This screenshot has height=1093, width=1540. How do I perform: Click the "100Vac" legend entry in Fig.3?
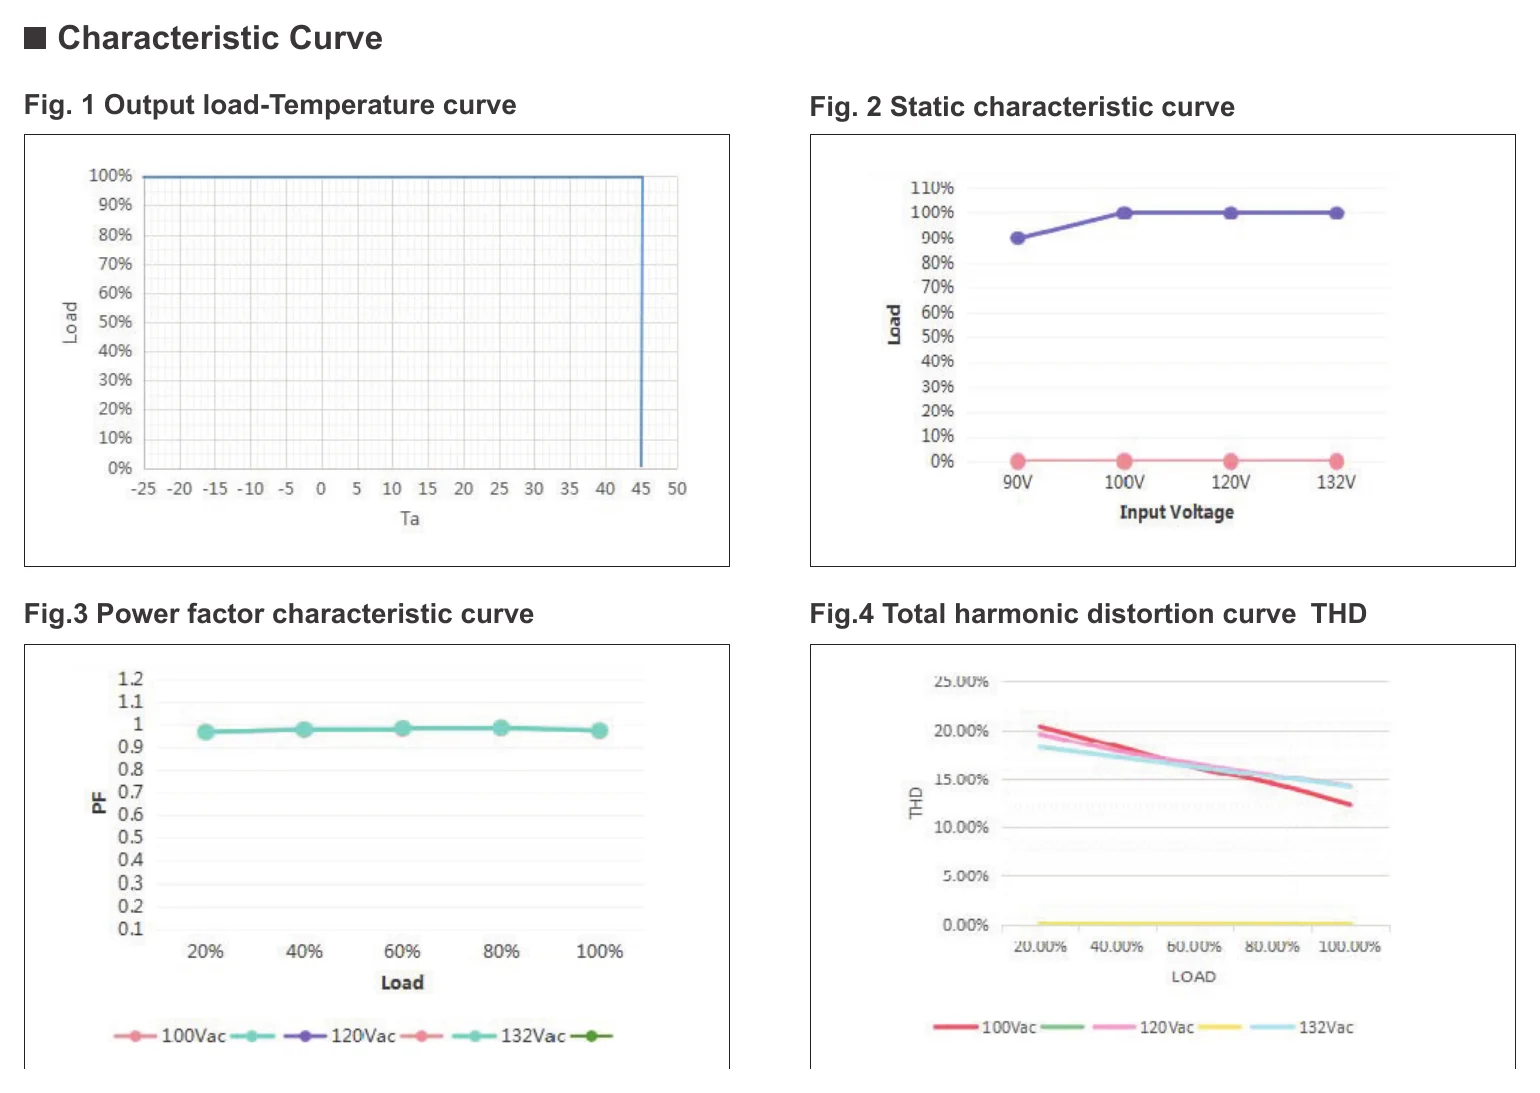click(x=194, y=1036)
